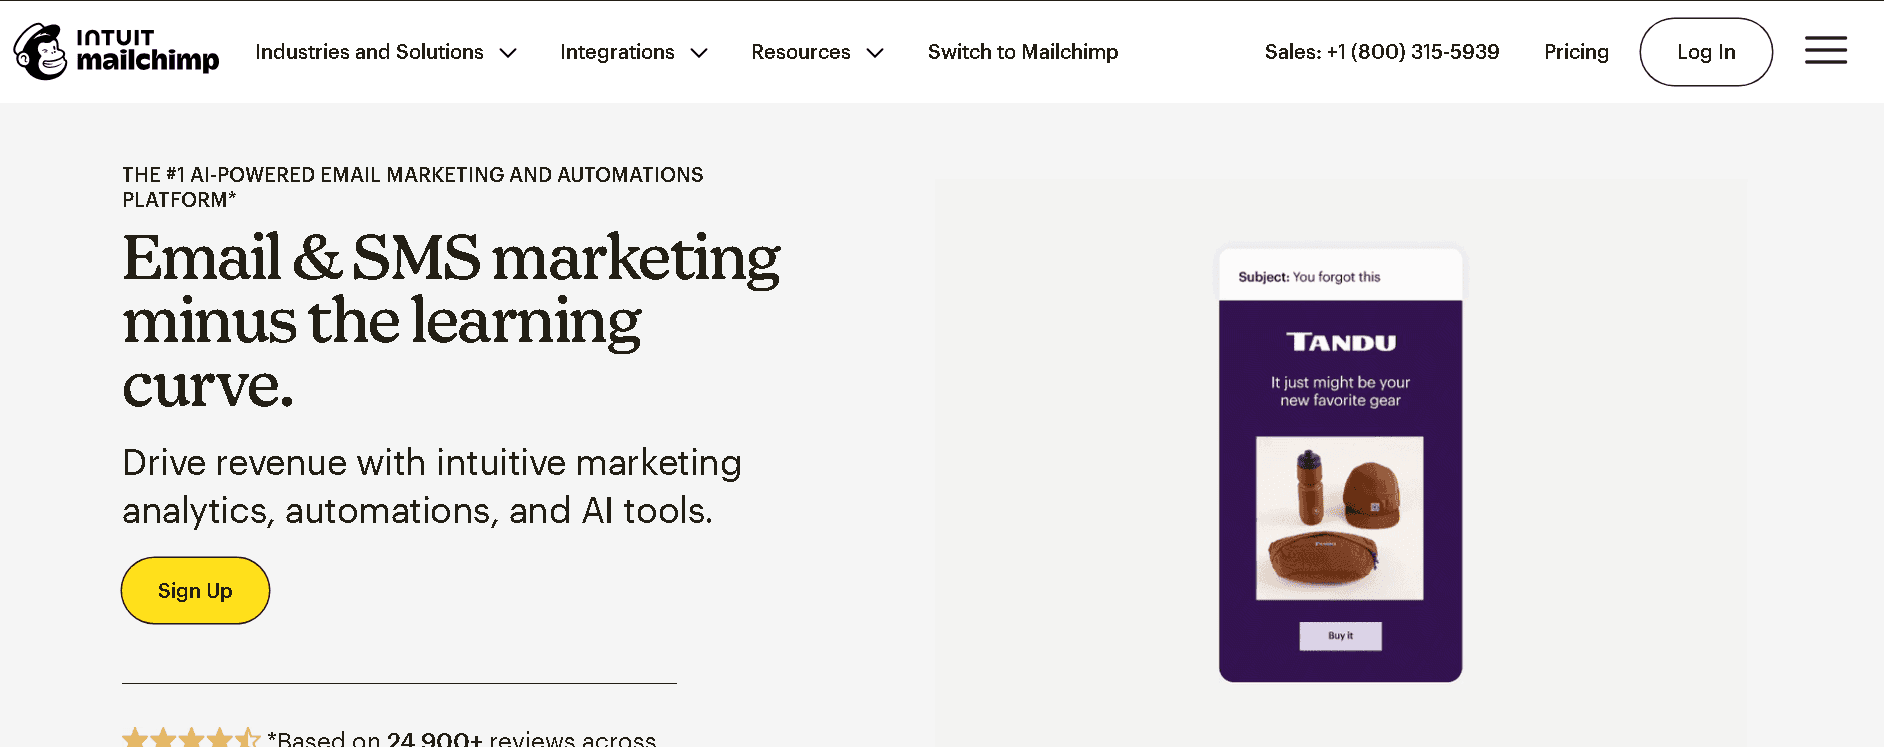This screenshot has height=747, width=1884.
Task: Click the TANDU brand heading
Action: tap(1341, 343)
